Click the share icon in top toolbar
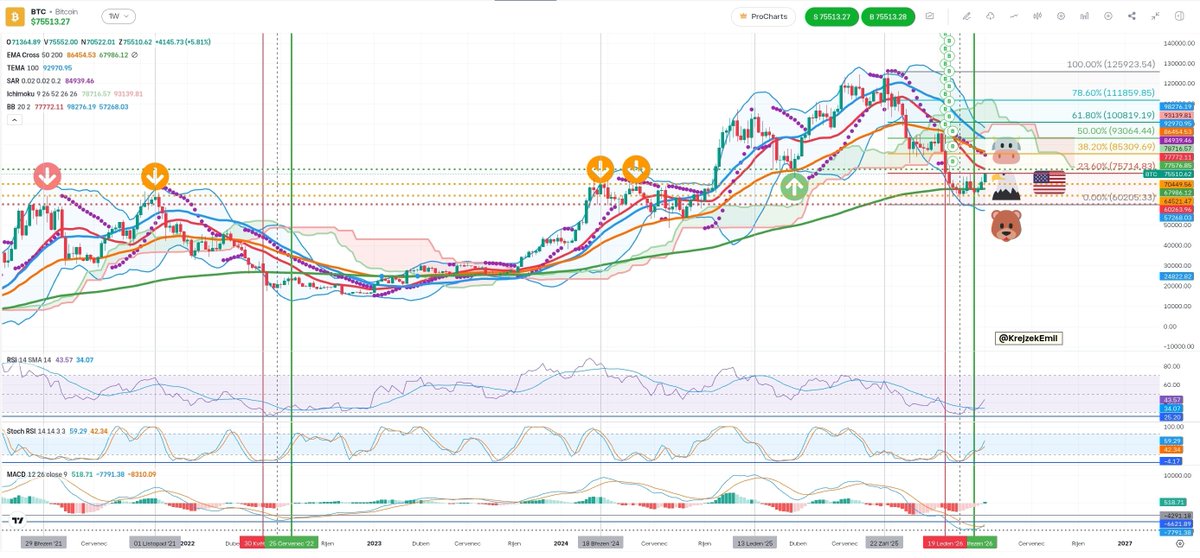The image size is (1200, 558). (1131, 16)
